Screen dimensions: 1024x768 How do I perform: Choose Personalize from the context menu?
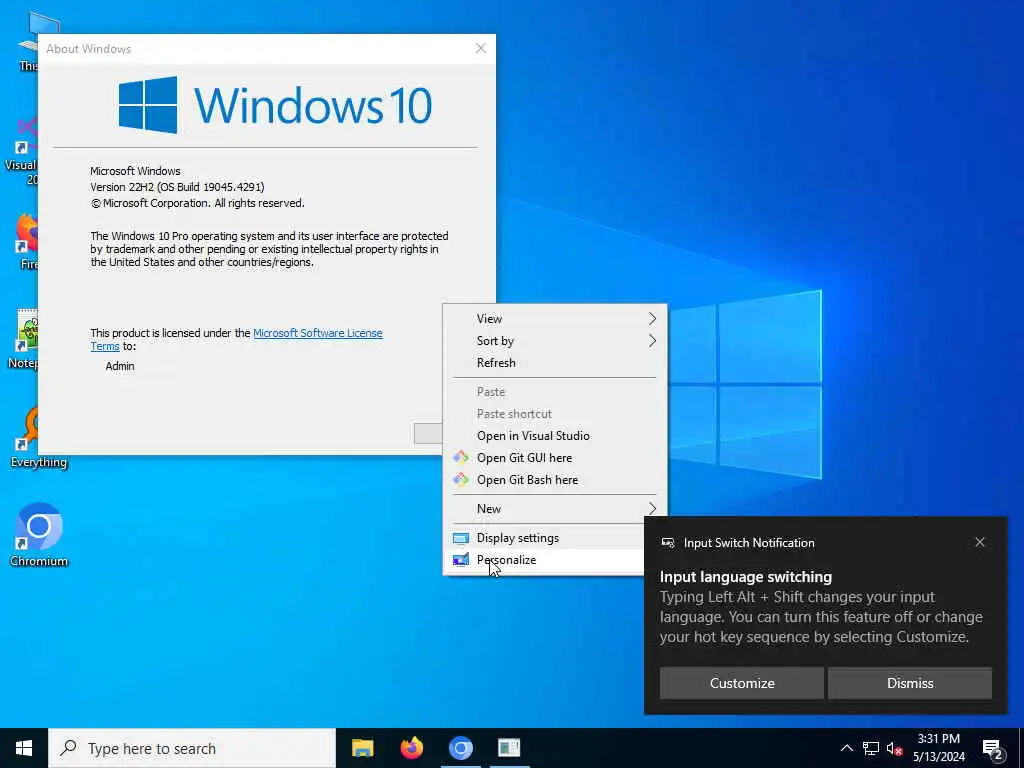544,560
